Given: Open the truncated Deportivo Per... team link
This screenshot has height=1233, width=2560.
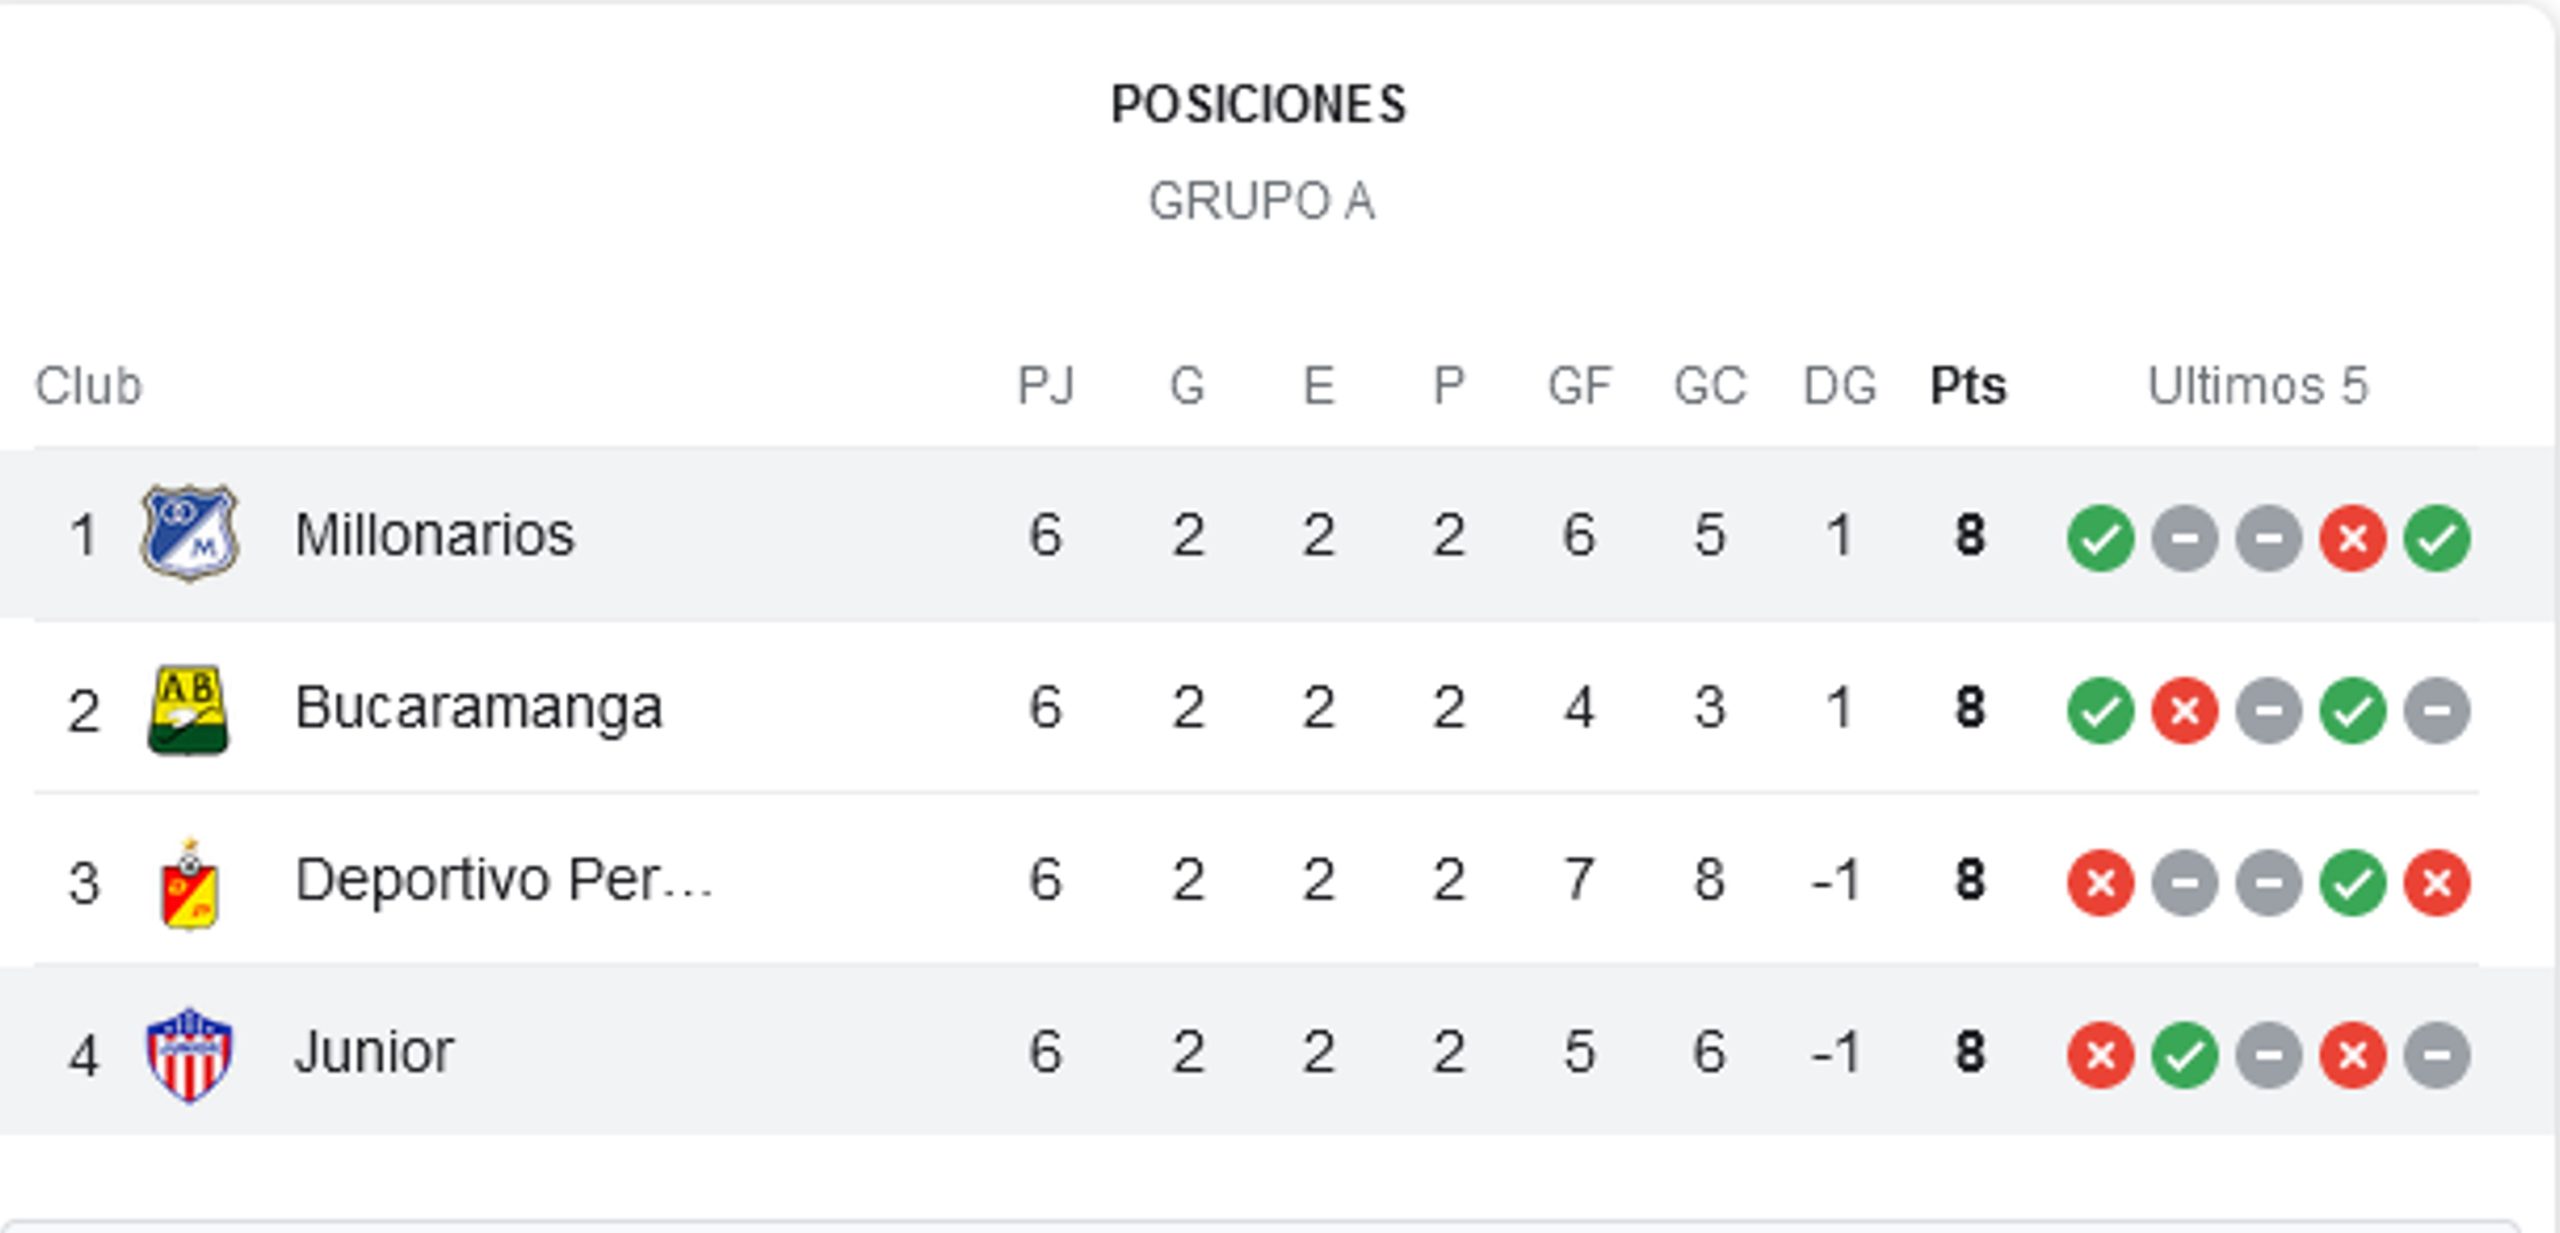Looking at the screenshot, I should 503,880.
